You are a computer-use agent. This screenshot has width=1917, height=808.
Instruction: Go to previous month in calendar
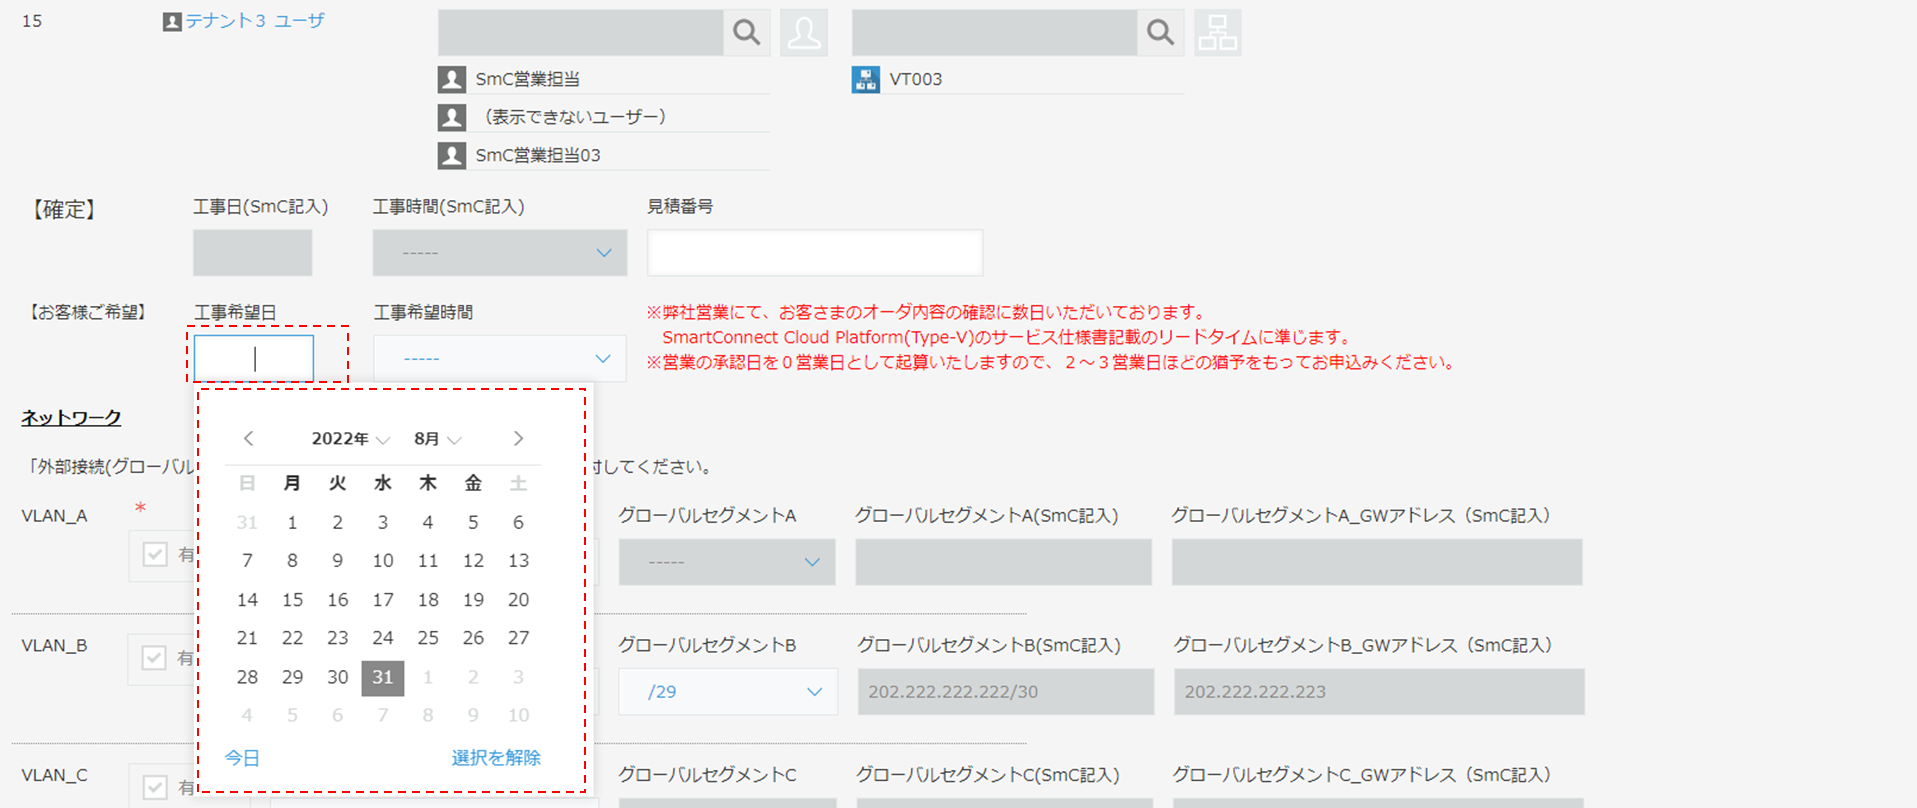click(249, 438)
